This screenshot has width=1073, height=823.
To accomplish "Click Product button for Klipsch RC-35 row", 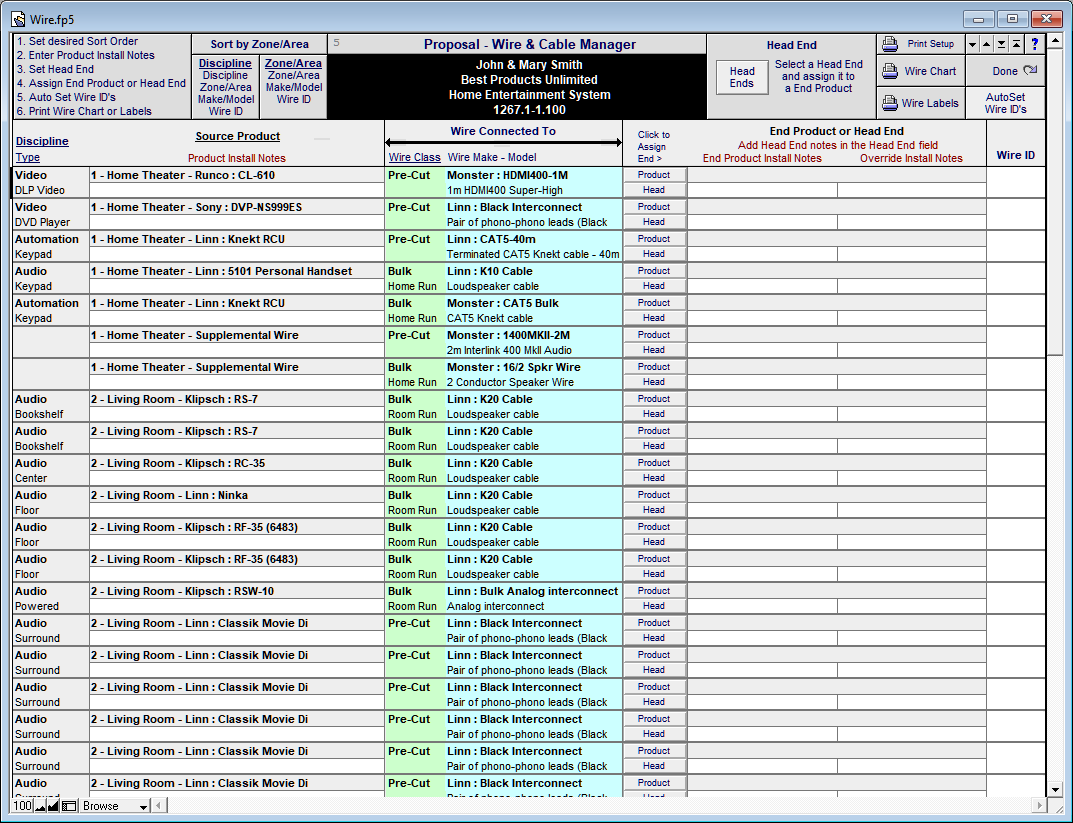I will [654, 462].
